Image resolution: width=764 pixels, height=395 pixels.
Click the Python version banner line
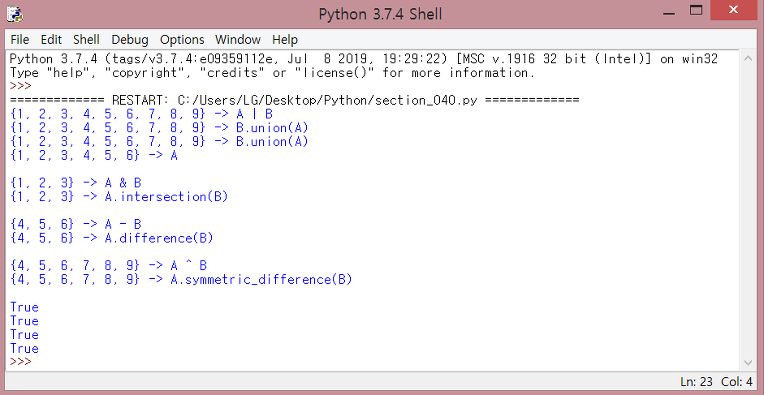363,59
